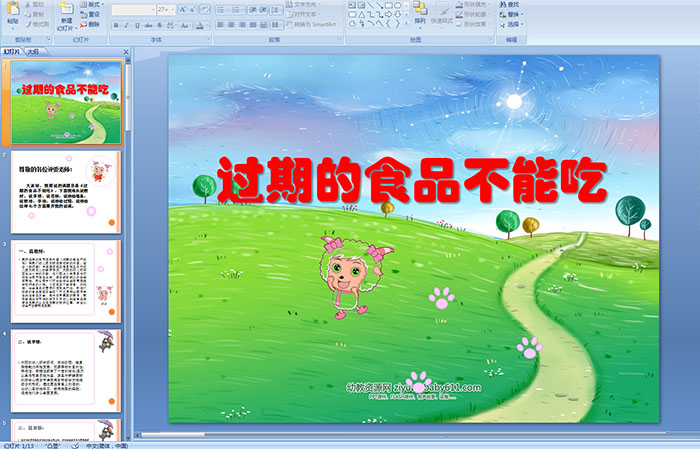The height and width of the screenshot is (449, 700).
Task: Click the Grow Font button
Action: pos(183,9)
